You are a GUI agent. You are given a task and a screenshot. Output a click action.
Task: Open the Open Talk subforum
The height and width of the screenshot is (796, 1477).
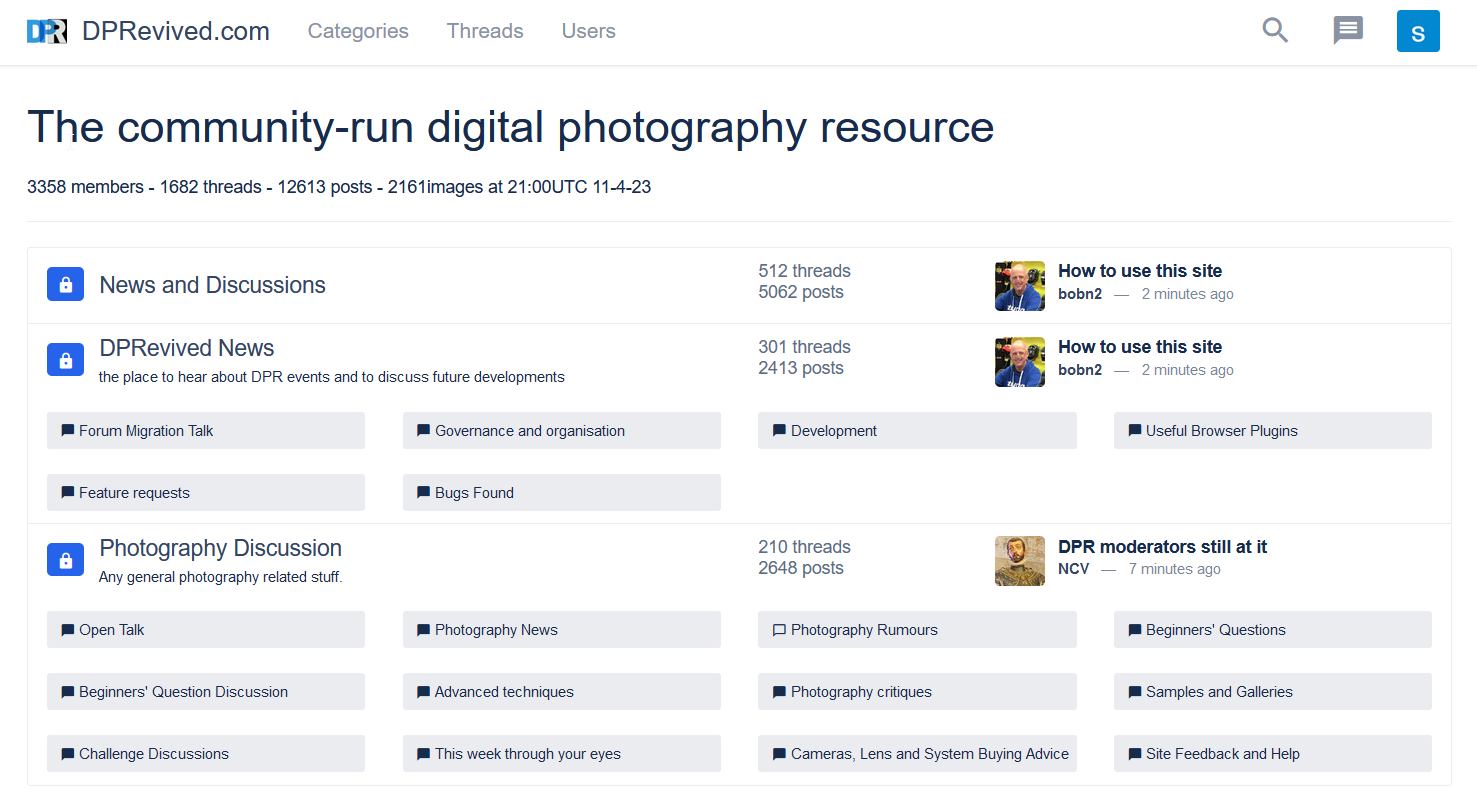point(206,630)
